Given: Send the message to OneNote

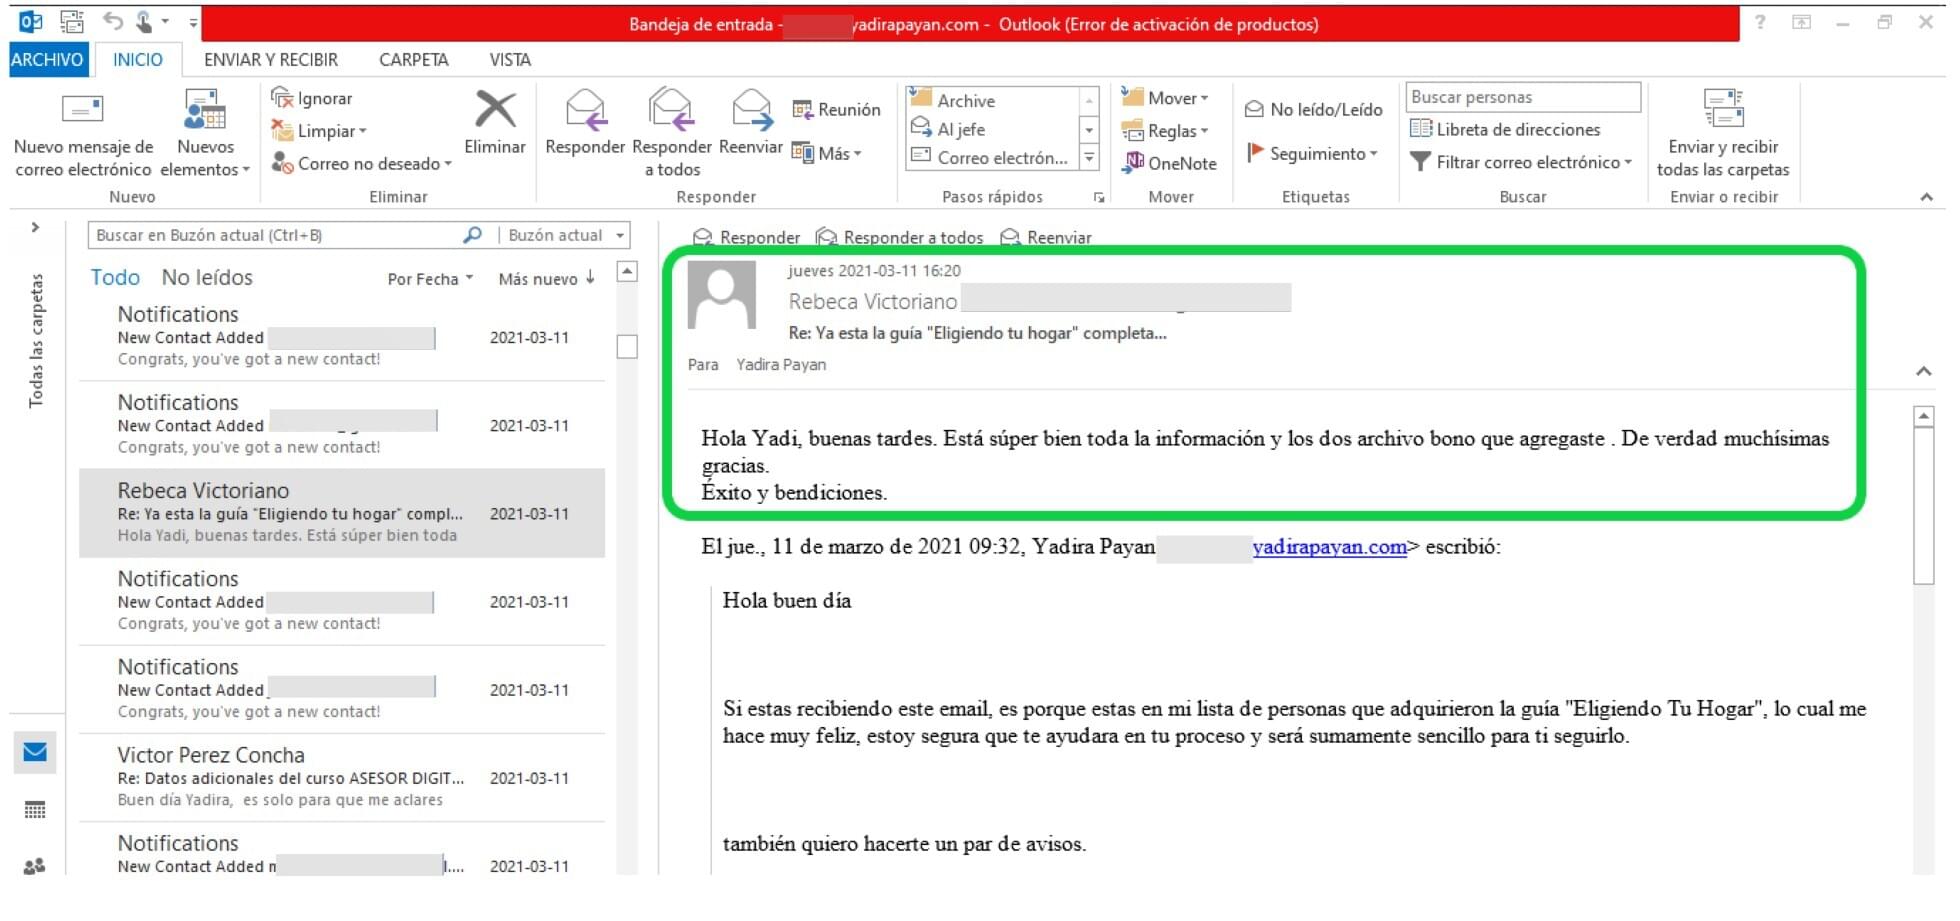Looking at the screenshot, I should 1170,163.
